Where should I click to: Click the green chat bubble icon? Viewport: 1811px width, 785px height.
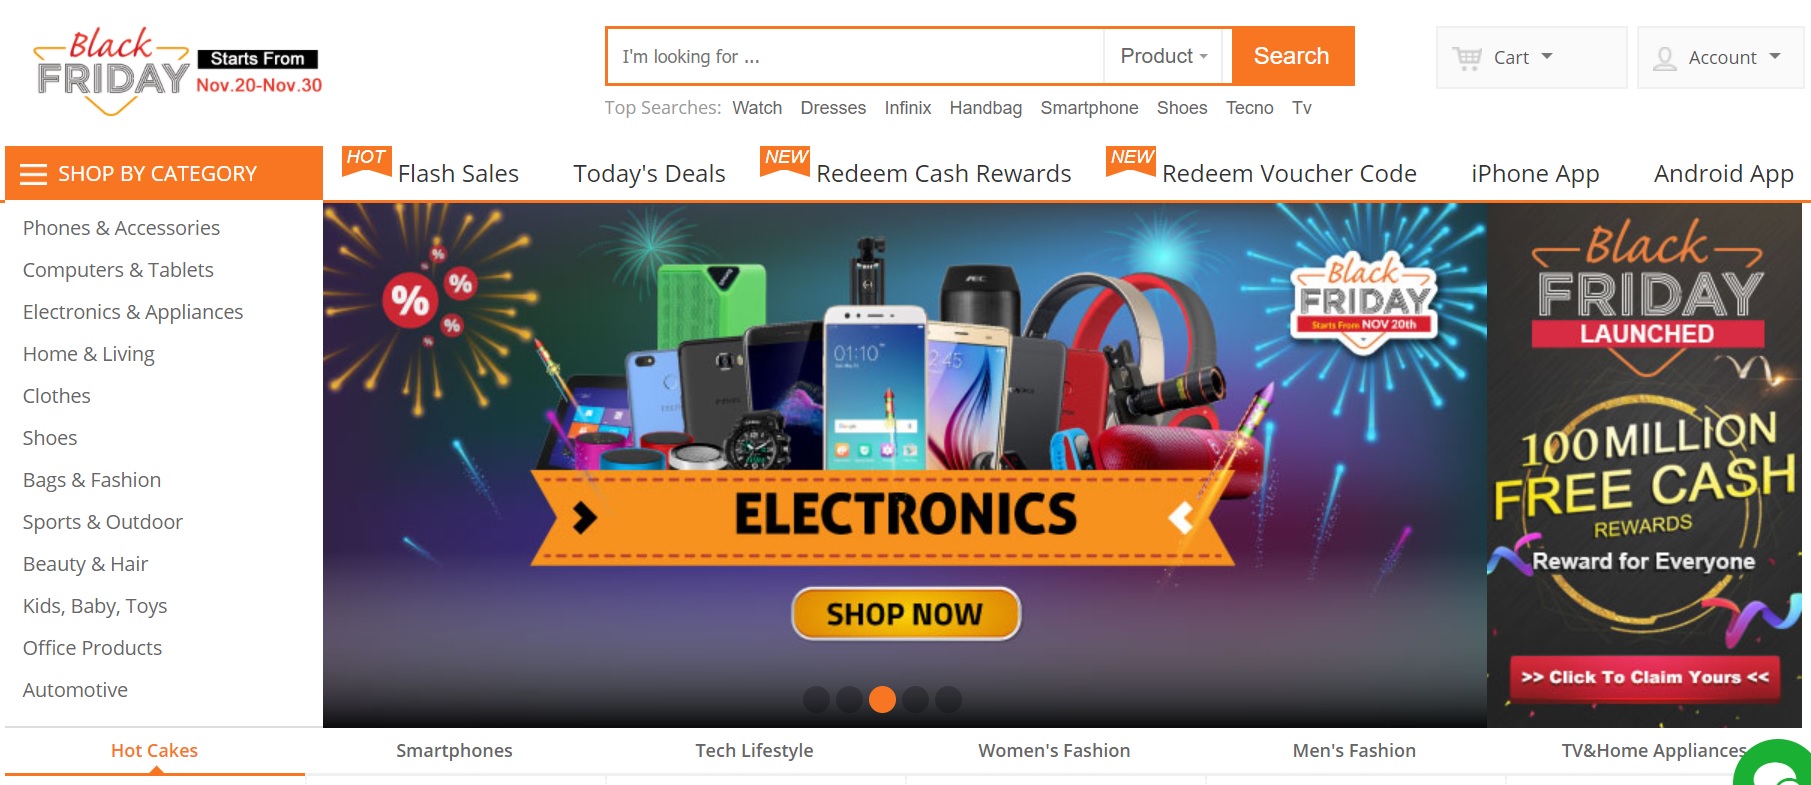click(x=1775, y=765)
